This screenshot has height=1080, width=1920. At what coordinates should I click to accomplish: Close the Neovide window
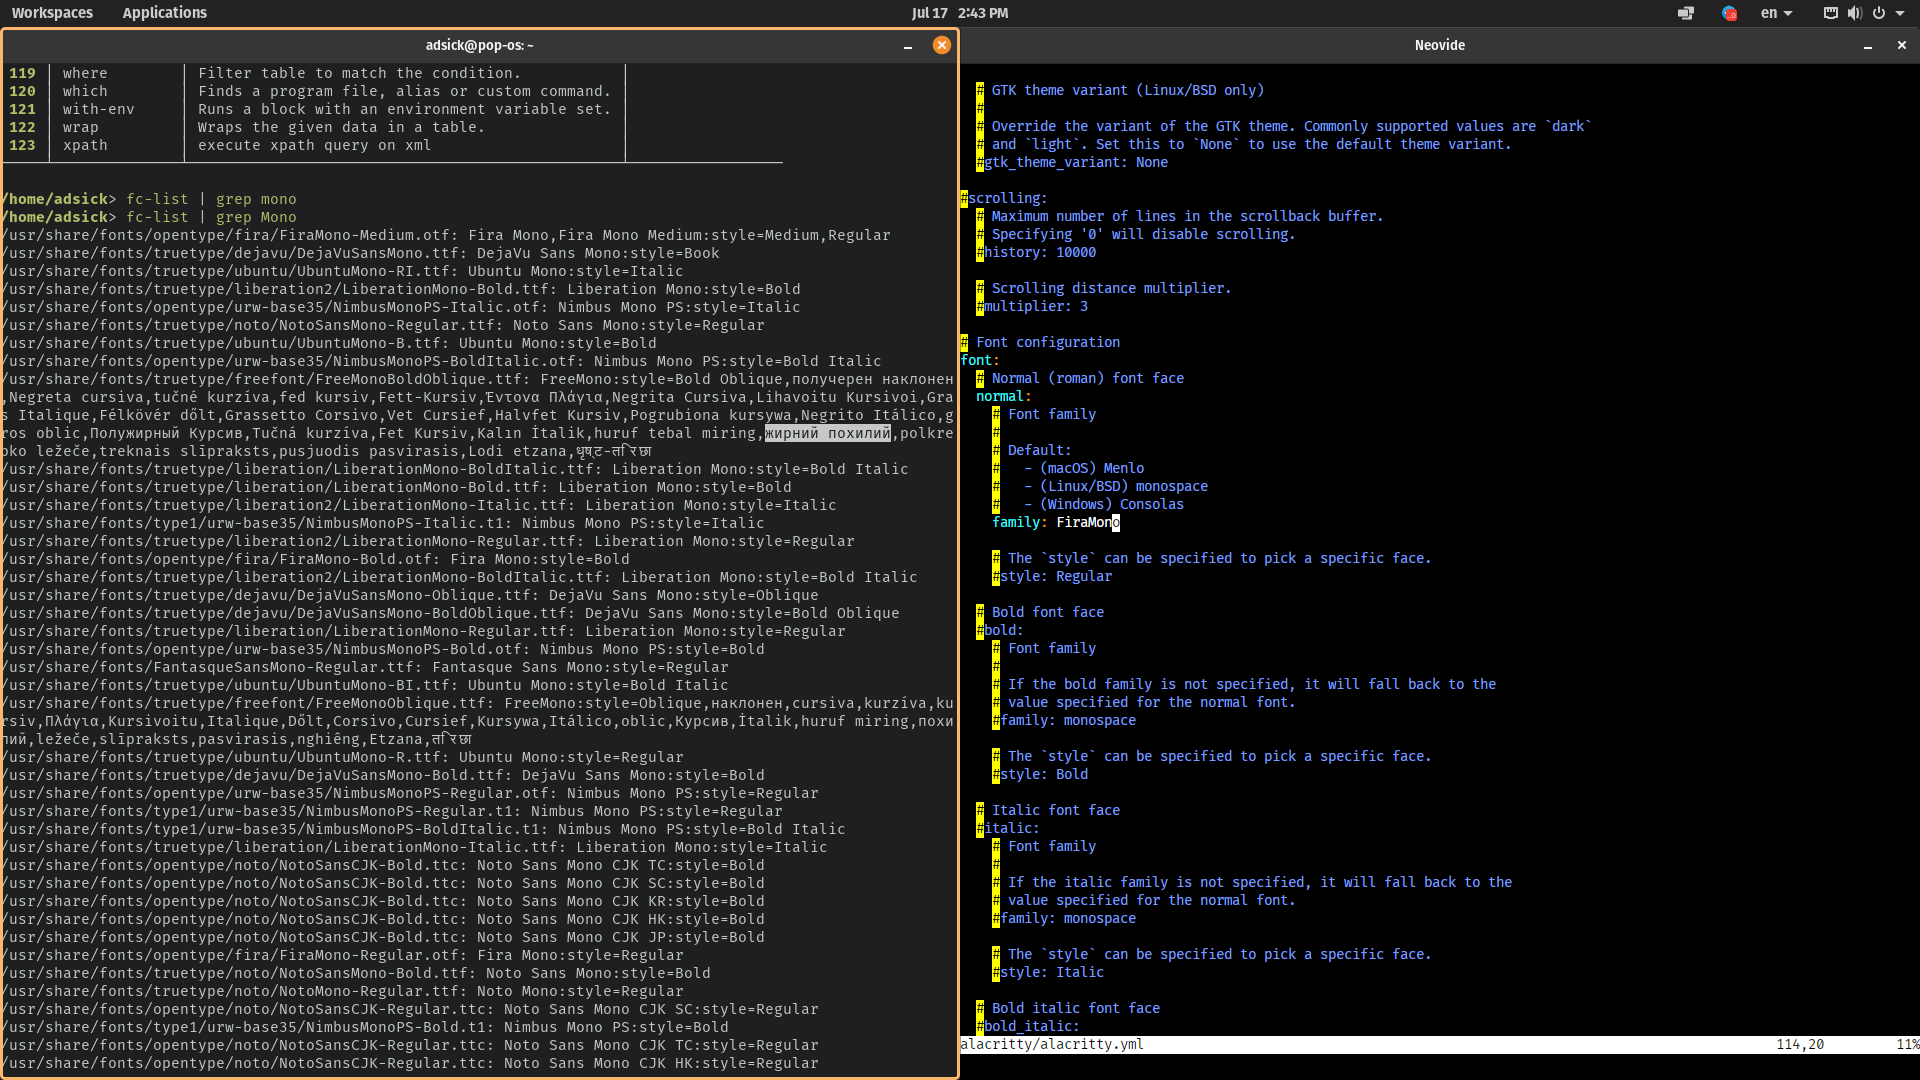pos(1901,45)
